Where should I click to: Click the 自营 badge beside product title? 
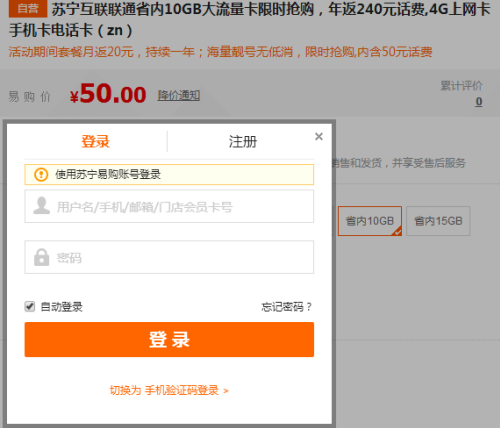pos(28,9)
